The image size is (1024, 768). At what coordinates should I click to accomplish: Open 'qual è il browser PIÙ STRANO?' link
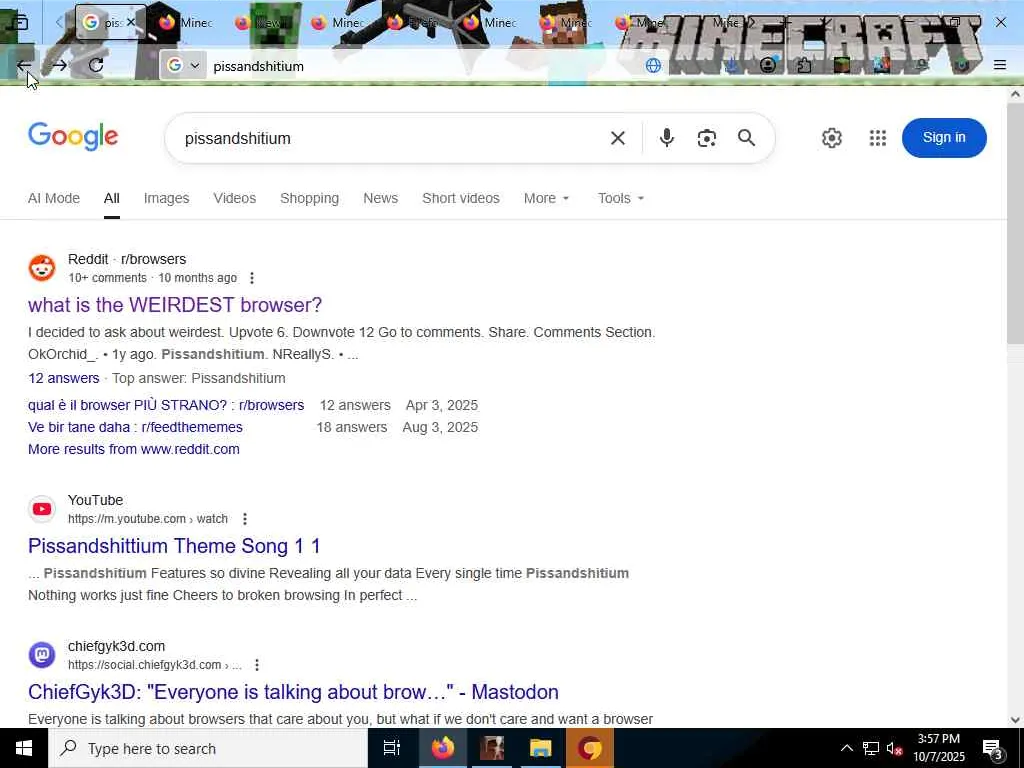click(x=166, y=405)
